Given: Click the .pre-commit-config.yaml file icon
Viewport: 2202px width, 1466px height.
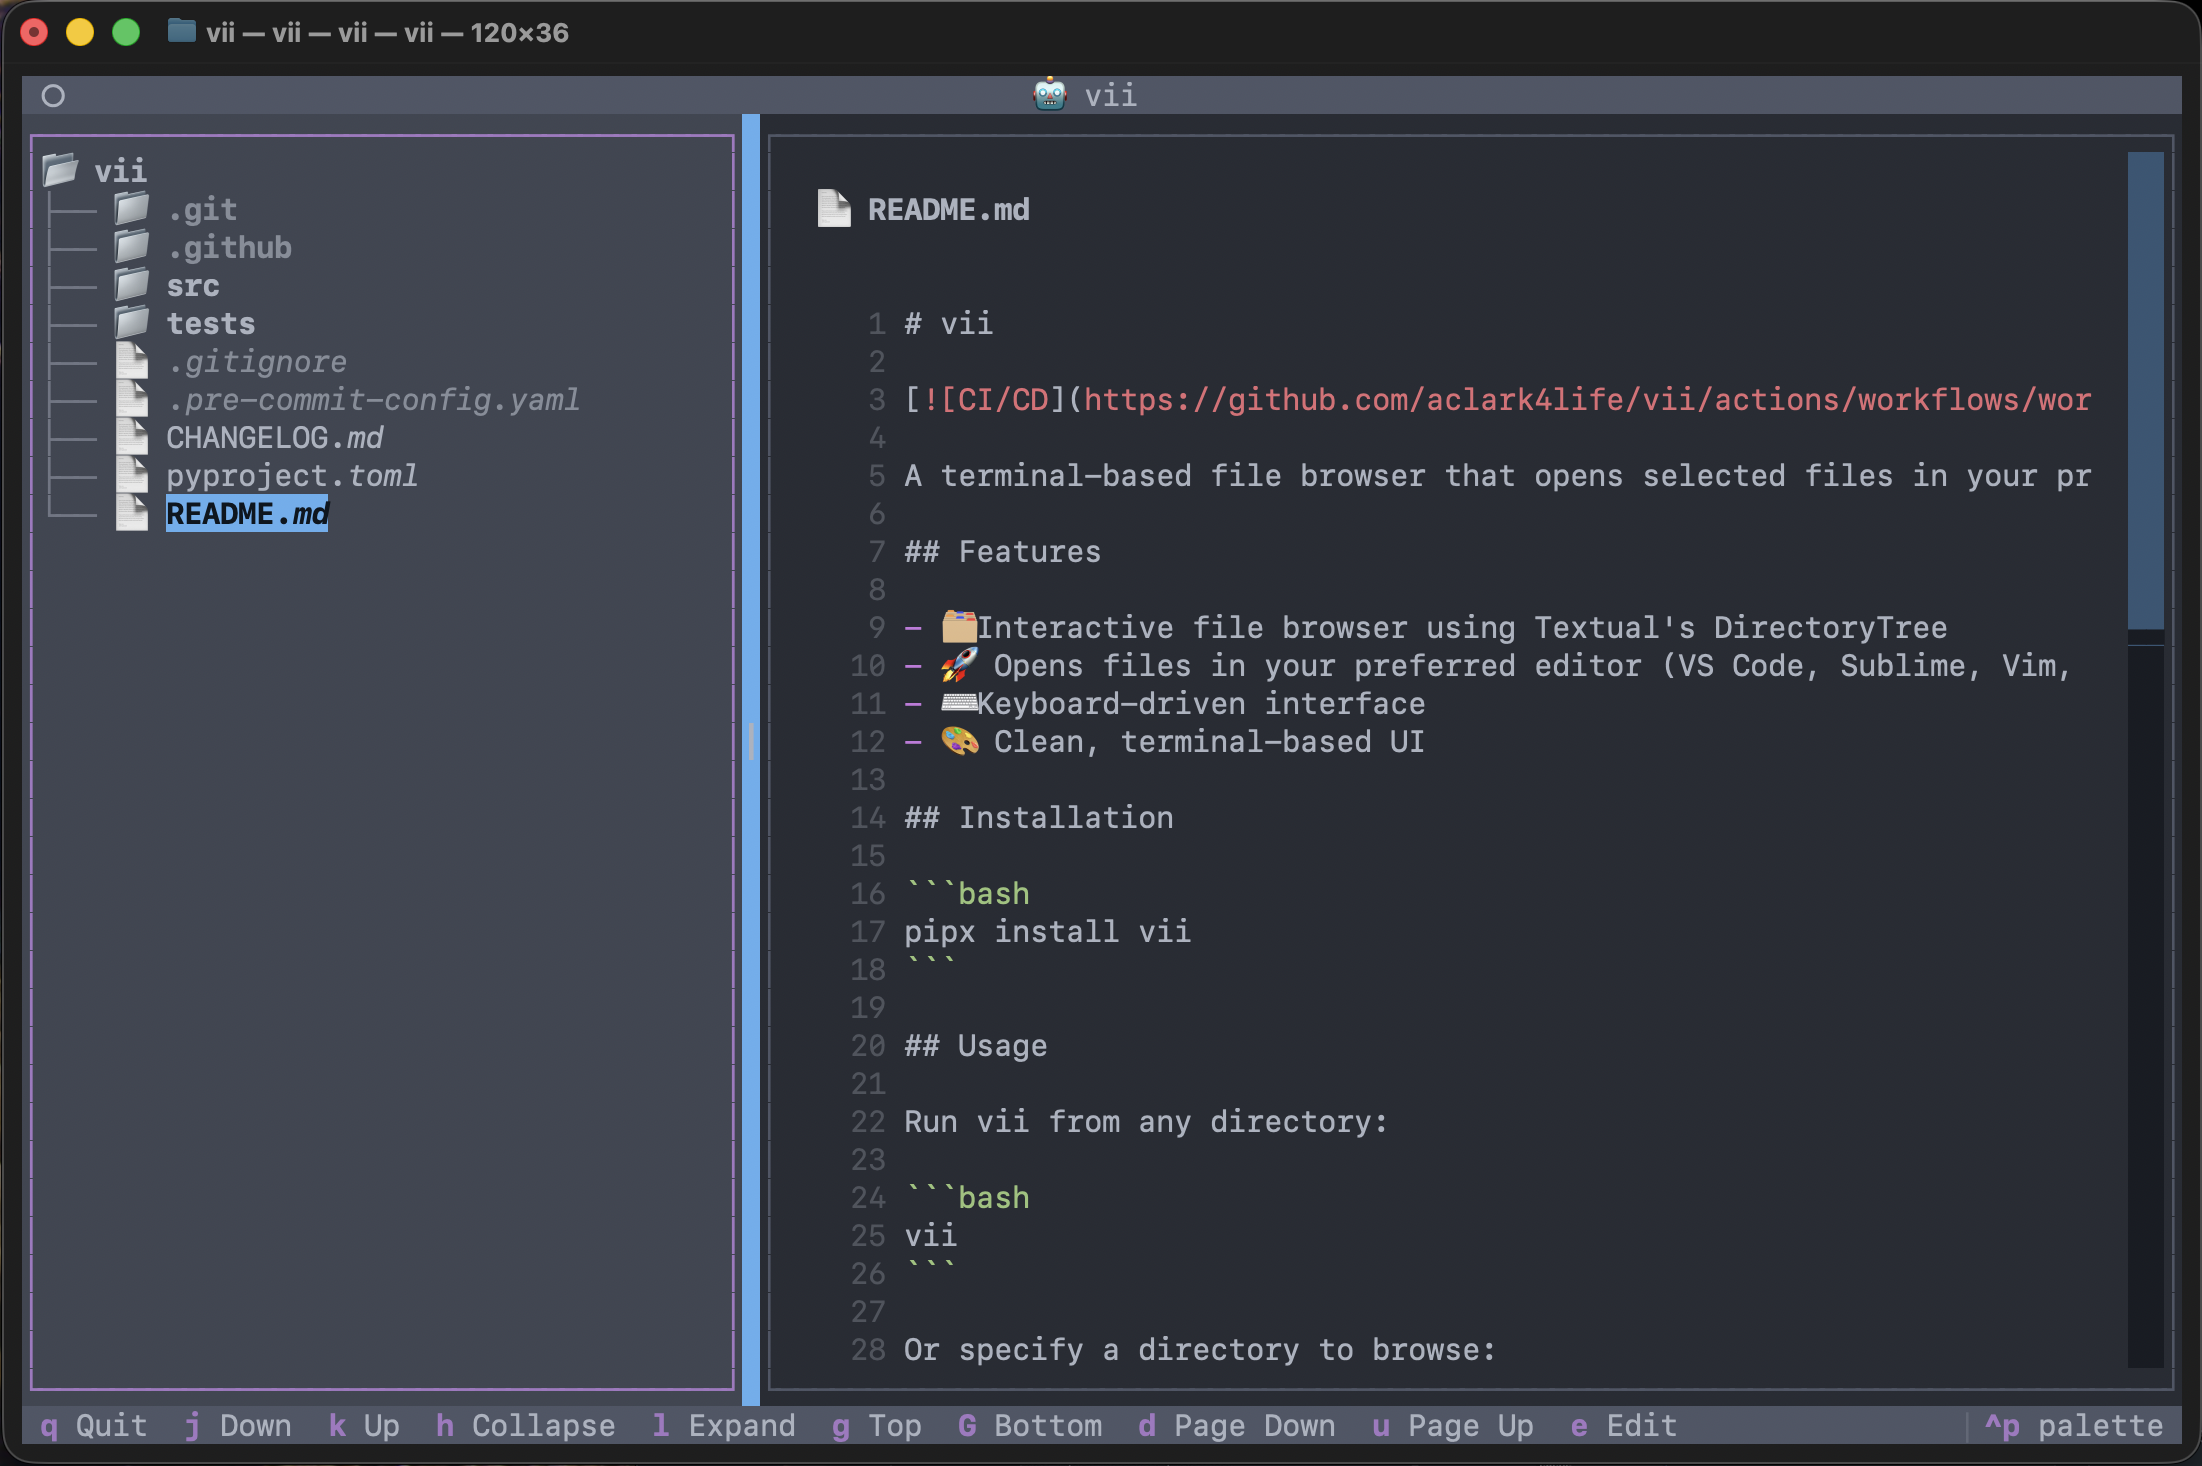Looking at the screenshot, I should (x=132, y=399).
